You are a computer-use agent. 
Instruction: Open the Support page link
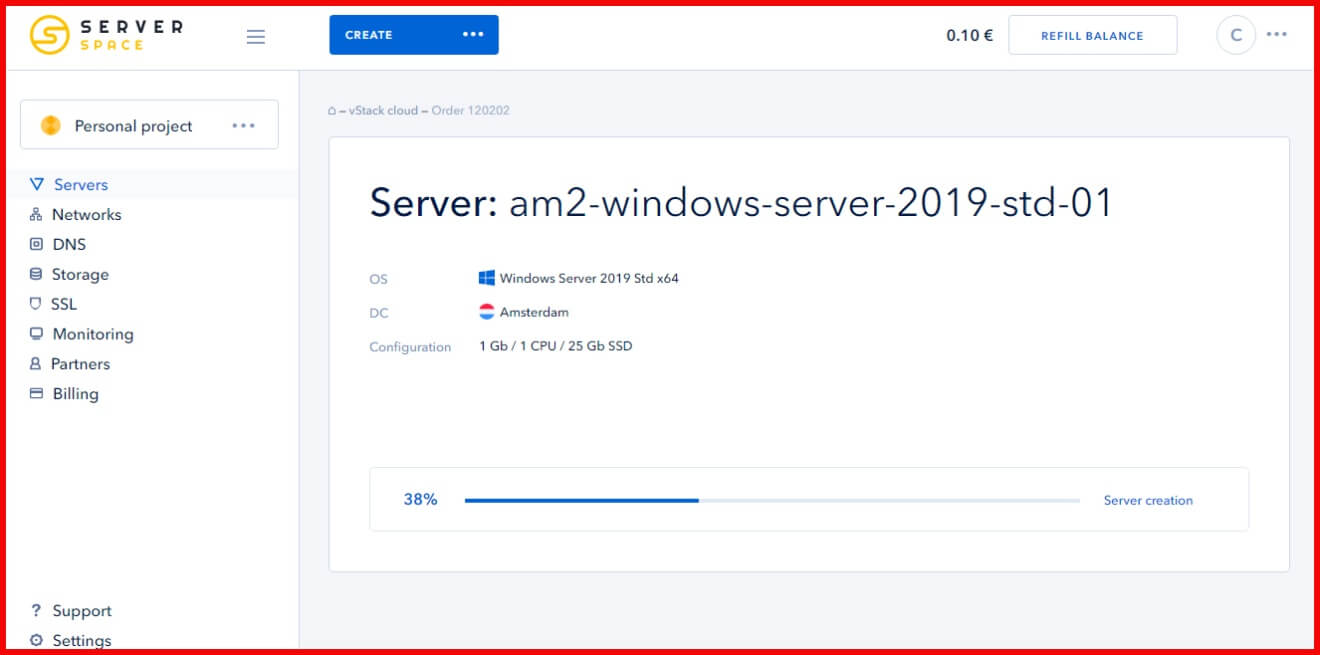pyautogui.click(x=82, y=611)
